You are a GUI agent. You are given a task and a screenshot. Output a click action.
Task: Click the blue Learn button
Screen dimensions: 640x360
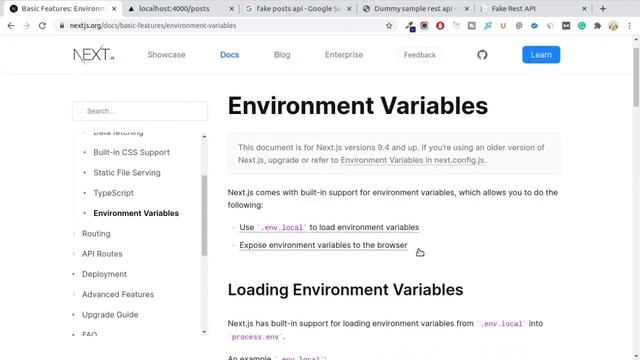[541, 55]
